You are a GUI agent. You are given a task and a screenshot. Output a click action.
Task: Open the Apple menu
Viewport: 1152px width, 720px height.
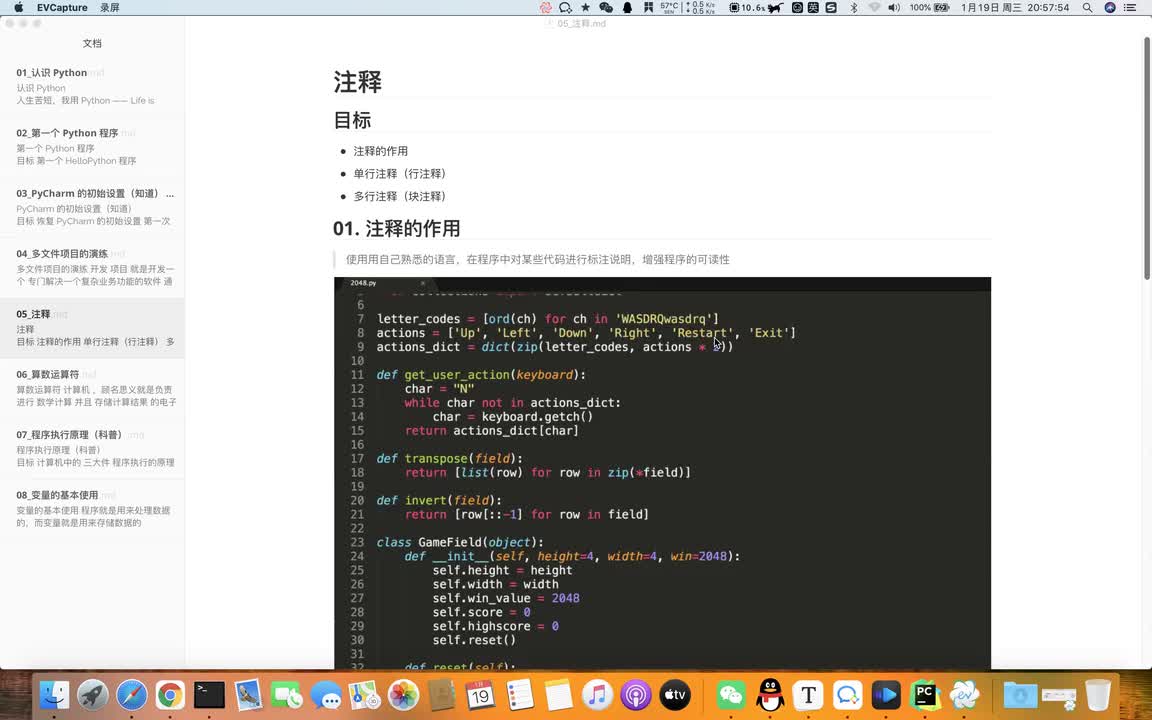(x=18, y=7)
